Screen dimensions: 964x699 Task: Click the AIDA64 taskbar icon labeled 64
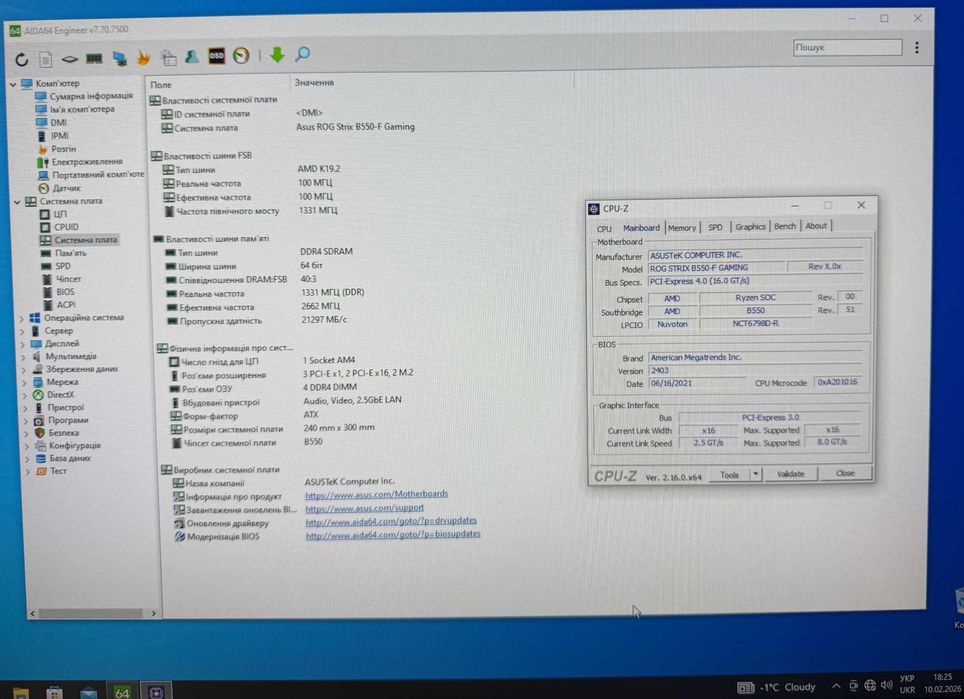tap(122, 692)
